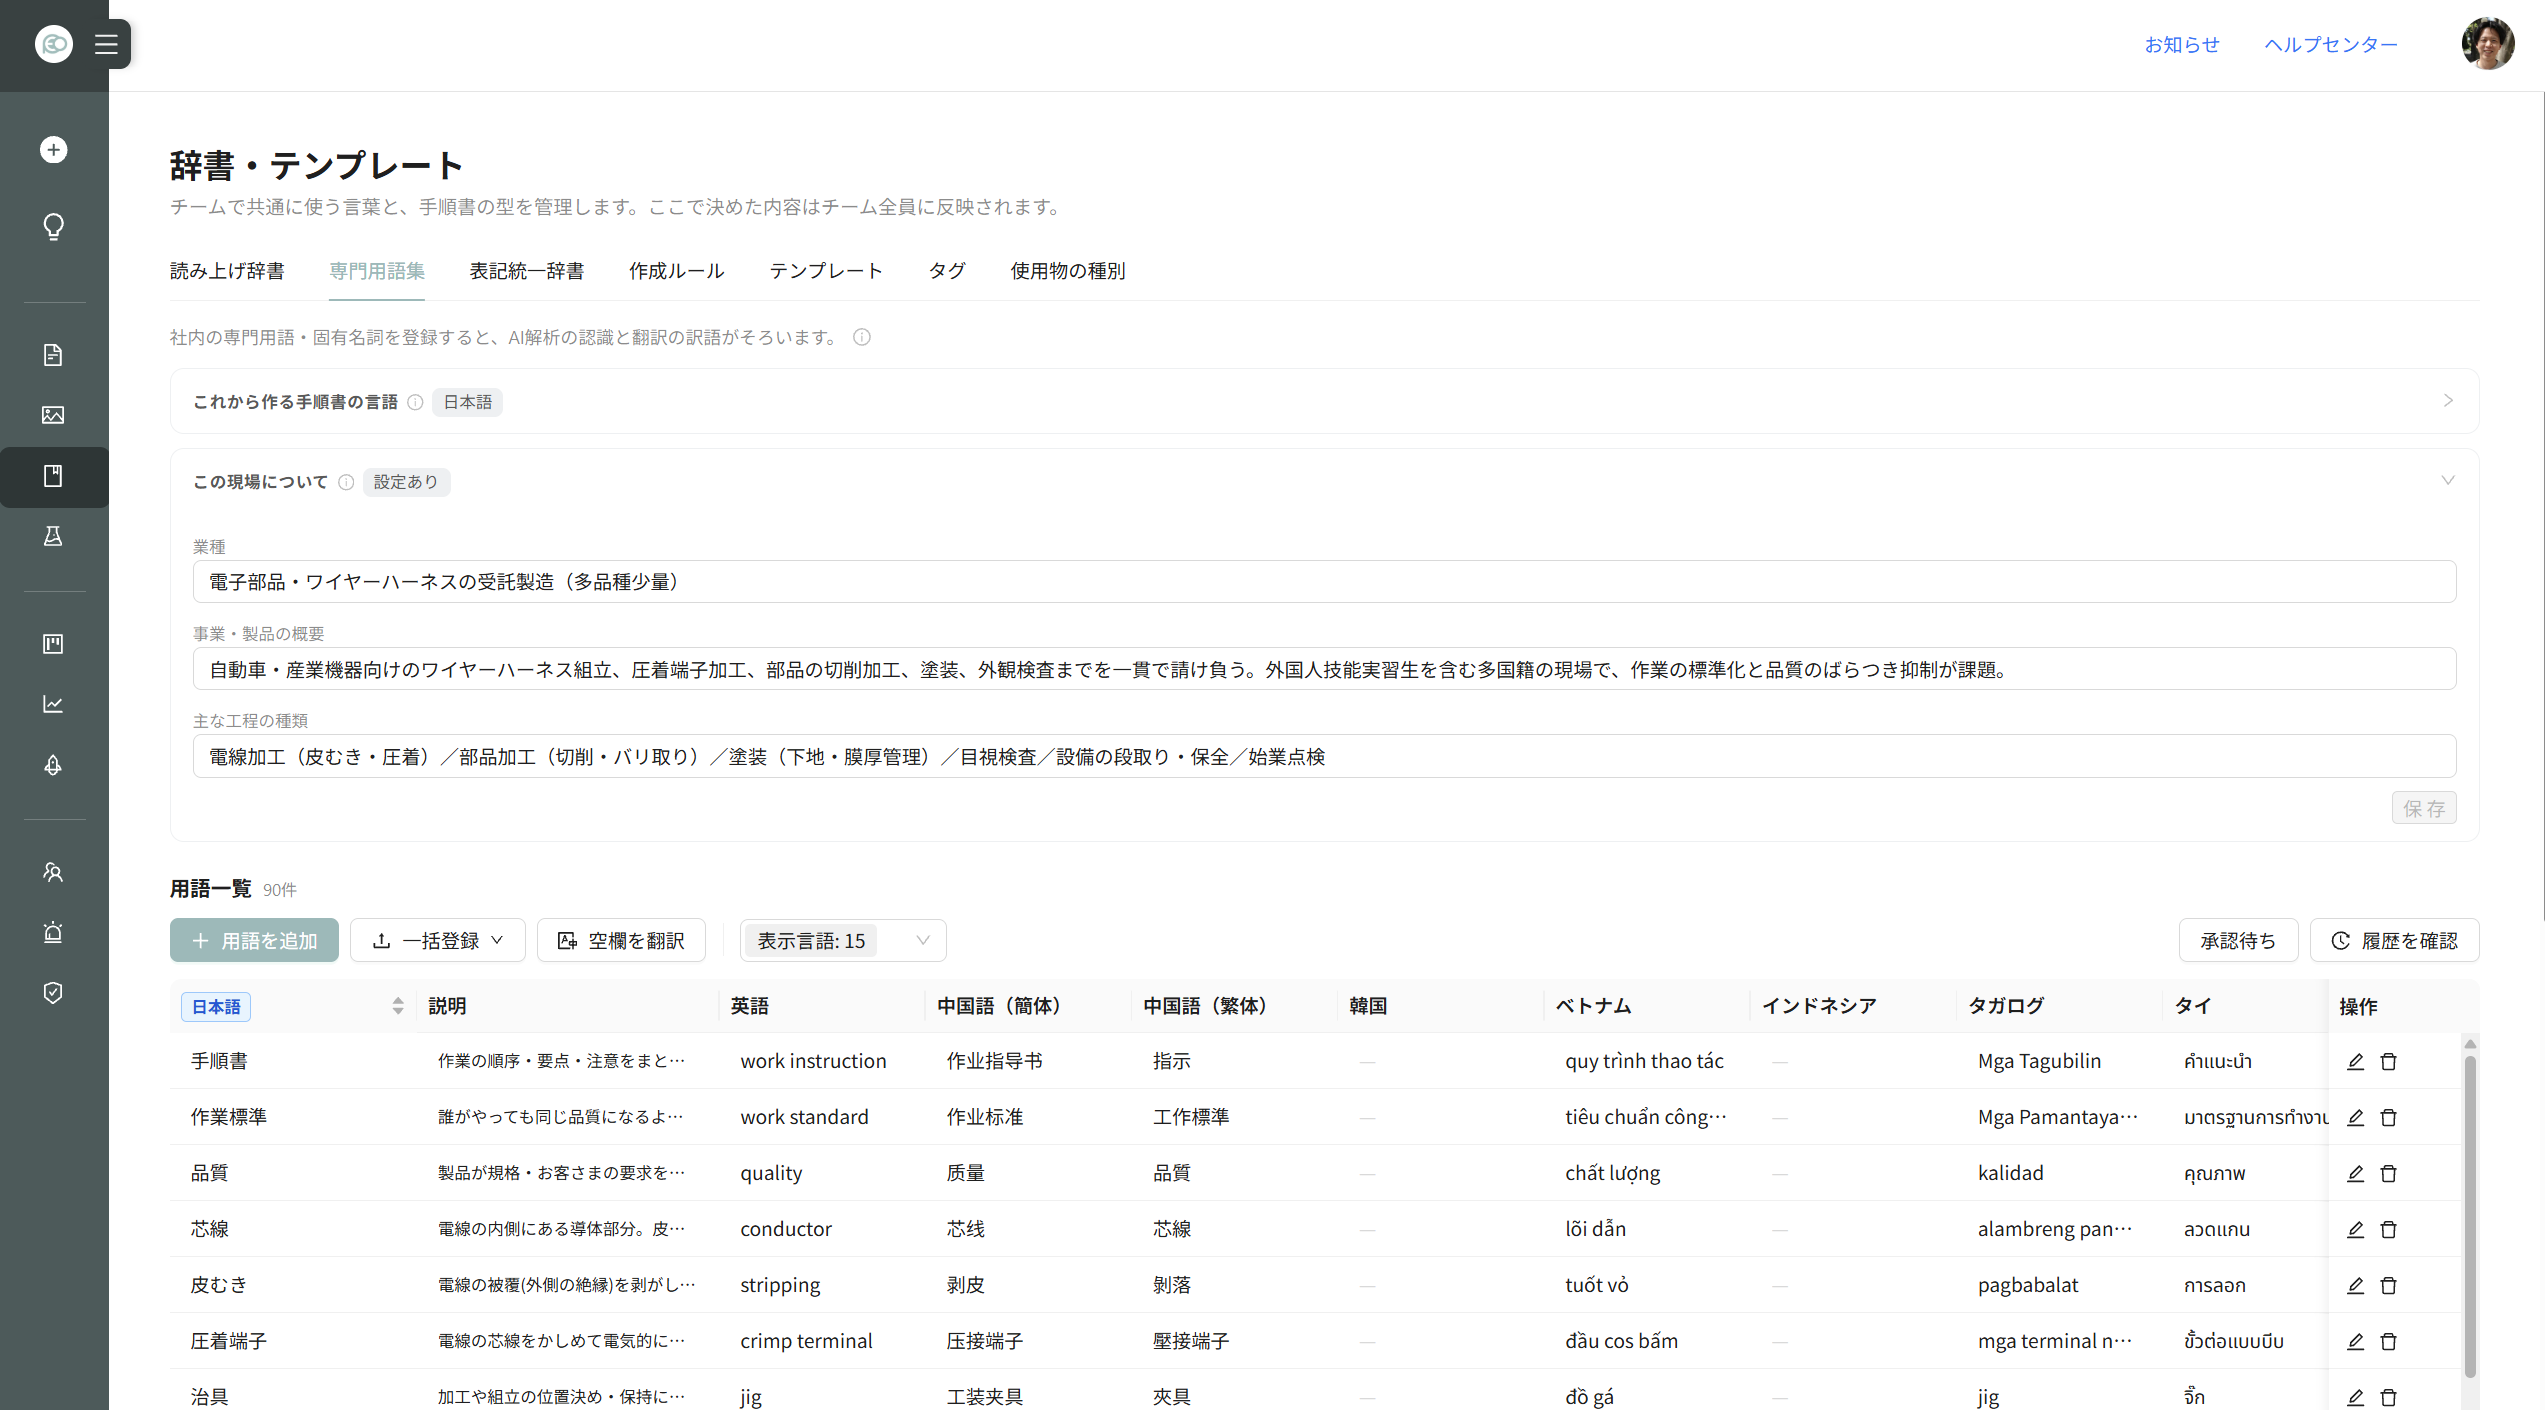
Task: Click the 主な工程の種類 input field
Action: 1324,757
